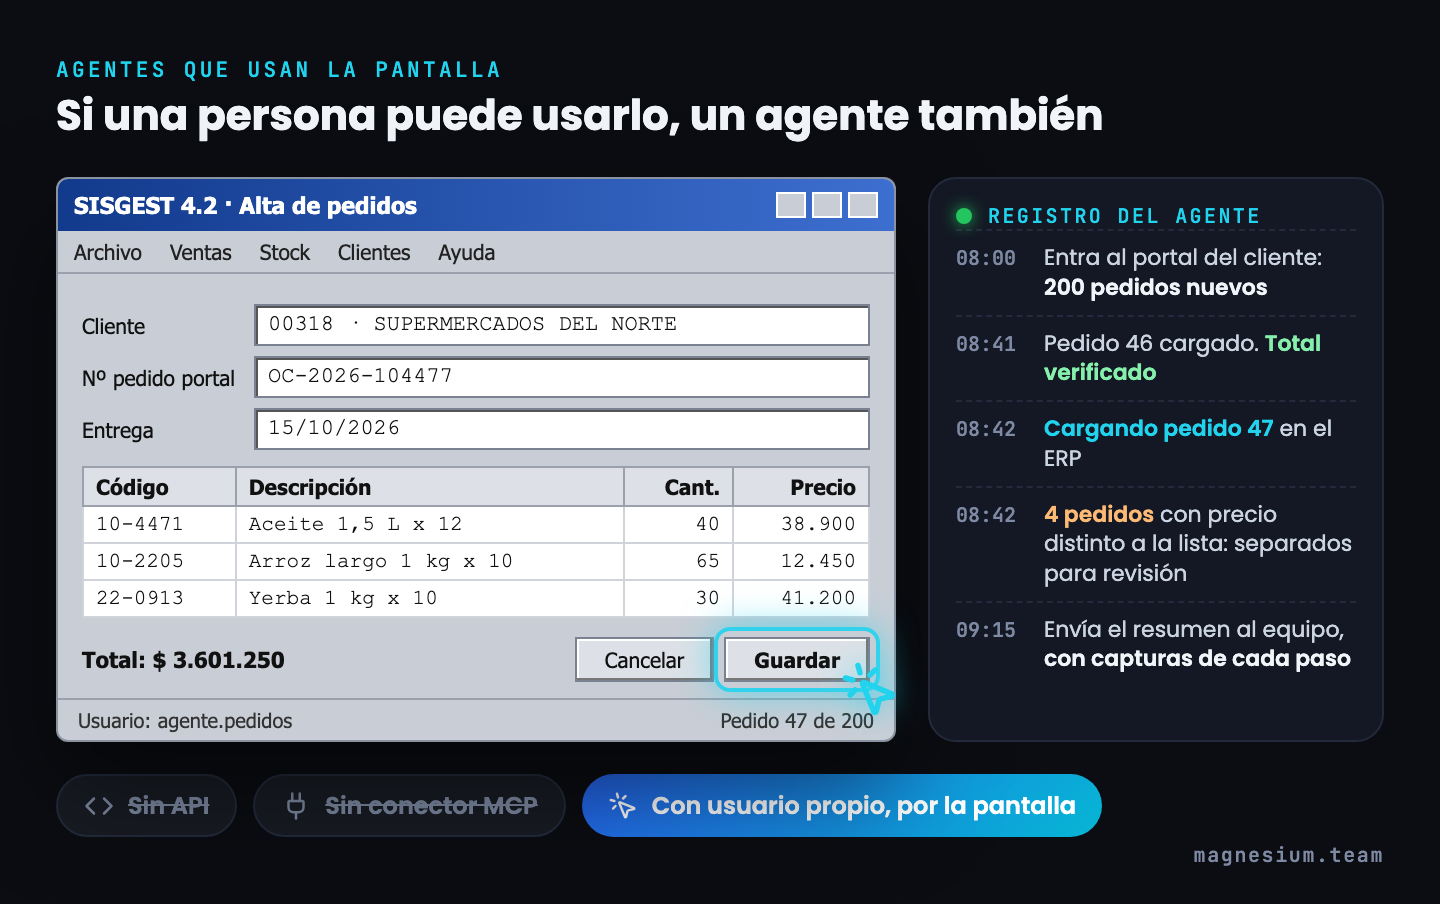Click the first window control box in title bar

(791, 205)
